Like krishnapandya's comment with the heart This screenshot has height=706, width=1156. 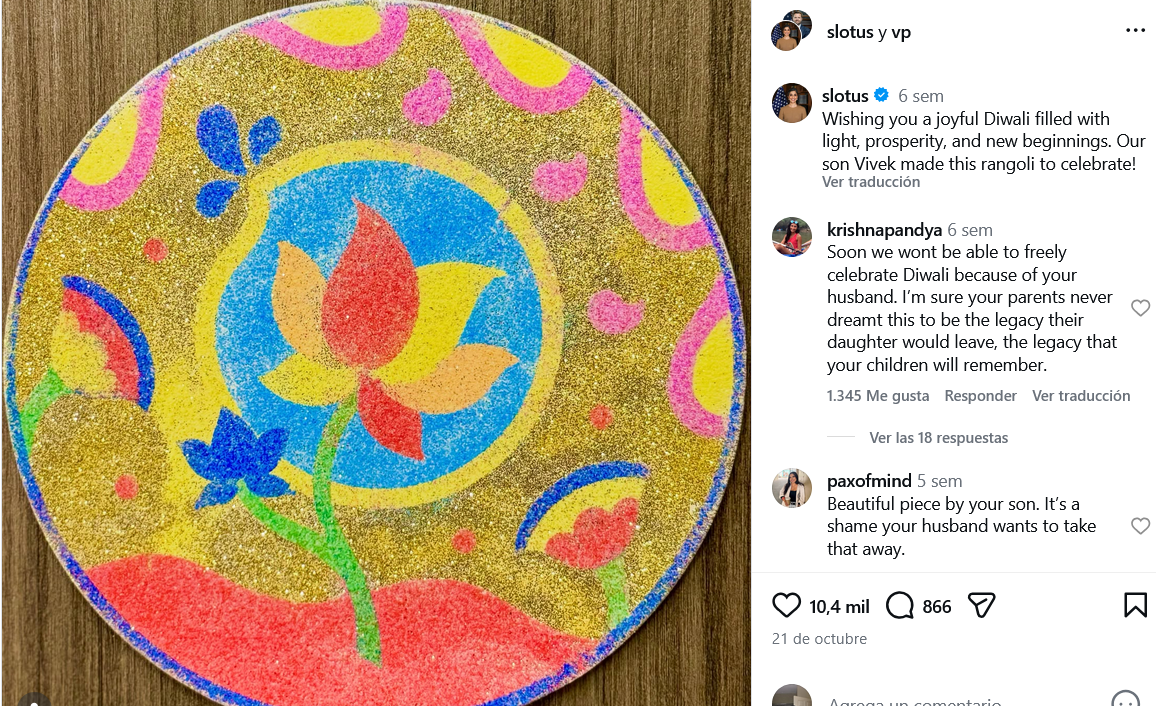[x=1140, y=308]
